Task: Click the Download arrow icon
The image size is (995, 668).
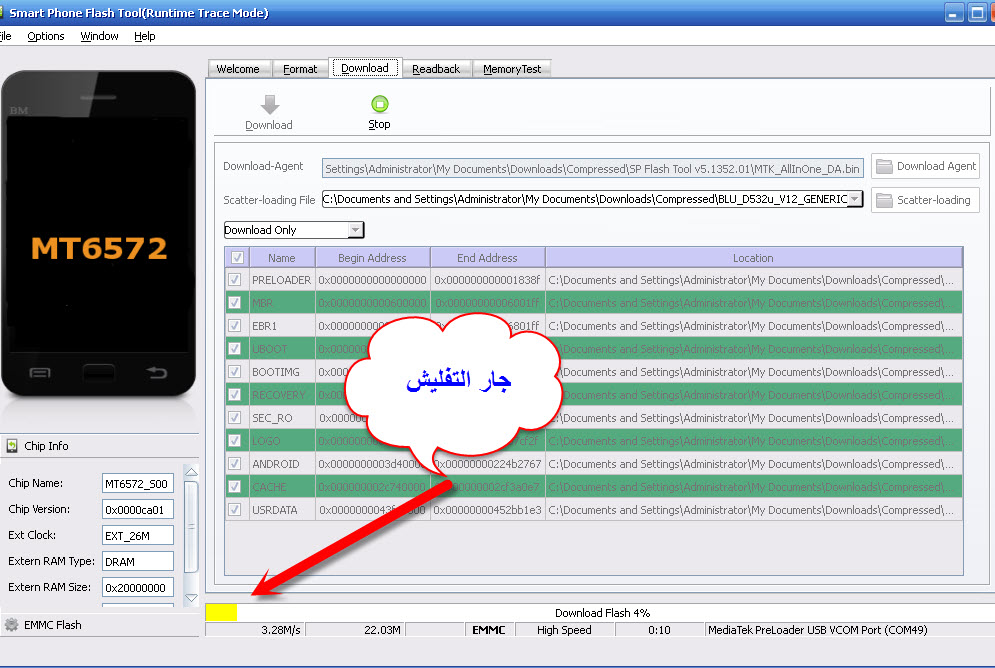Action: [270, 105]
